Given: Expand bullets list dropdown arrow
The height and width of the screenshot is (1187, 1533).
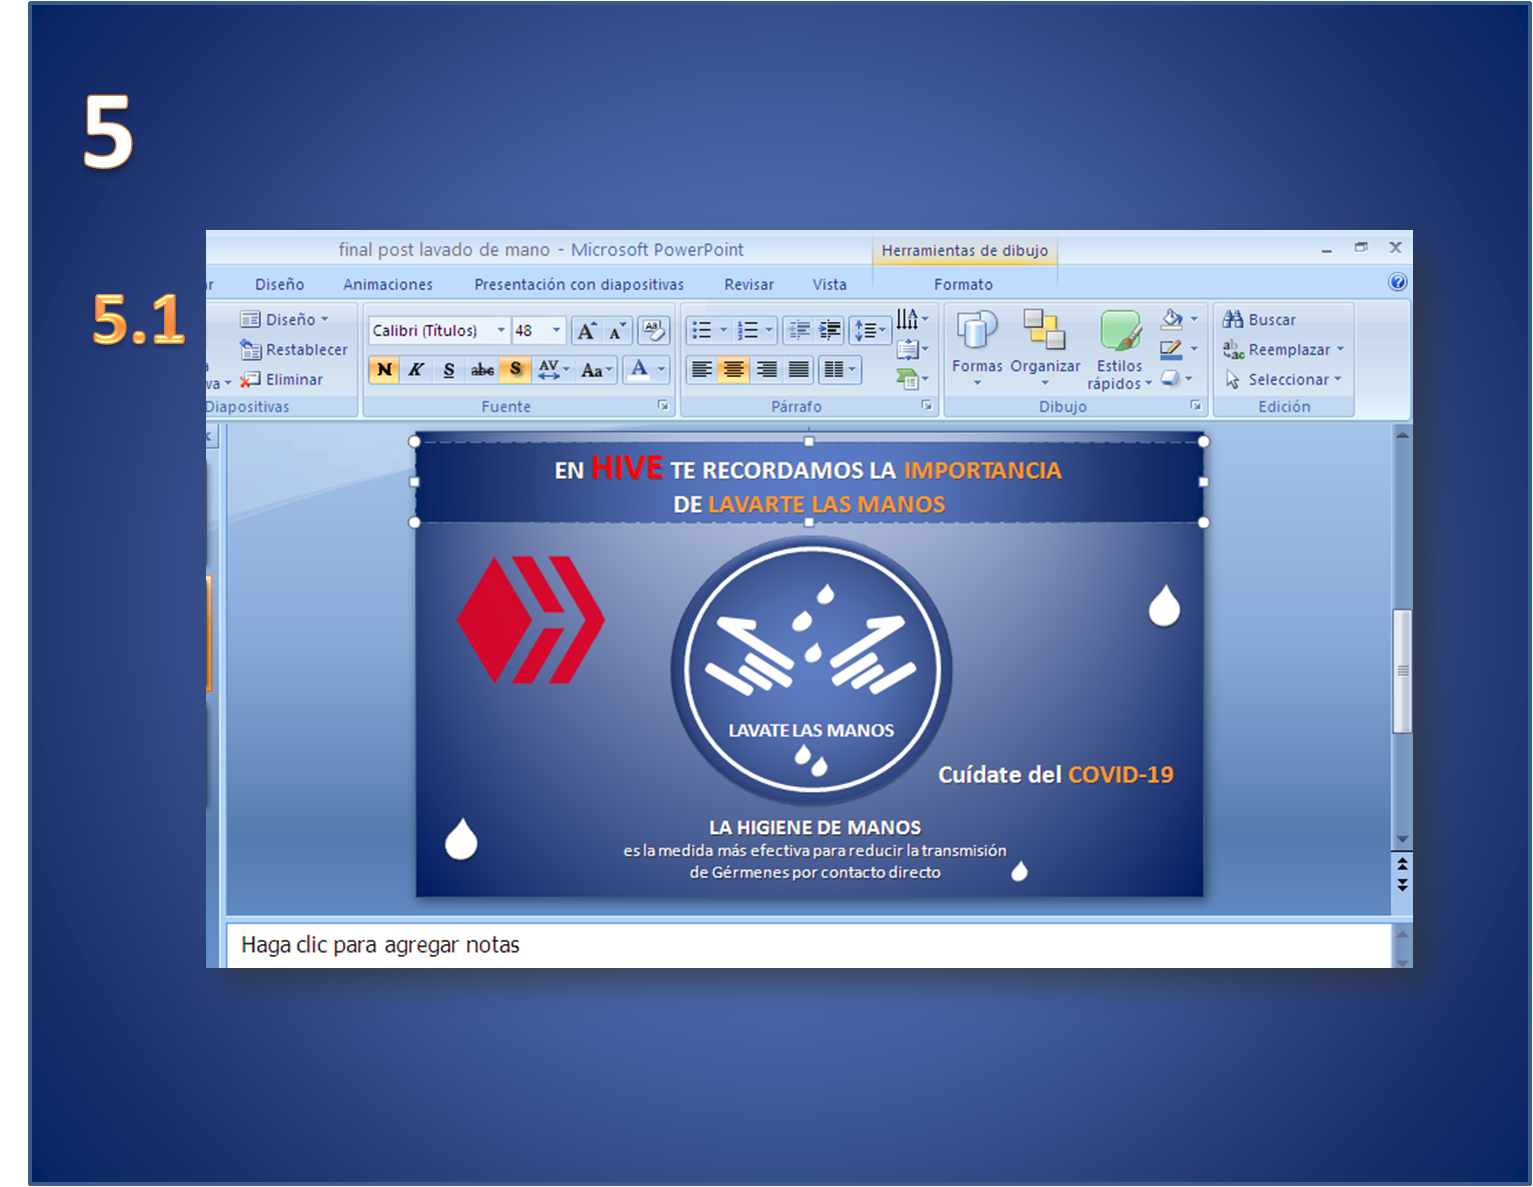Looking at the screenshot, I should 723,330.
